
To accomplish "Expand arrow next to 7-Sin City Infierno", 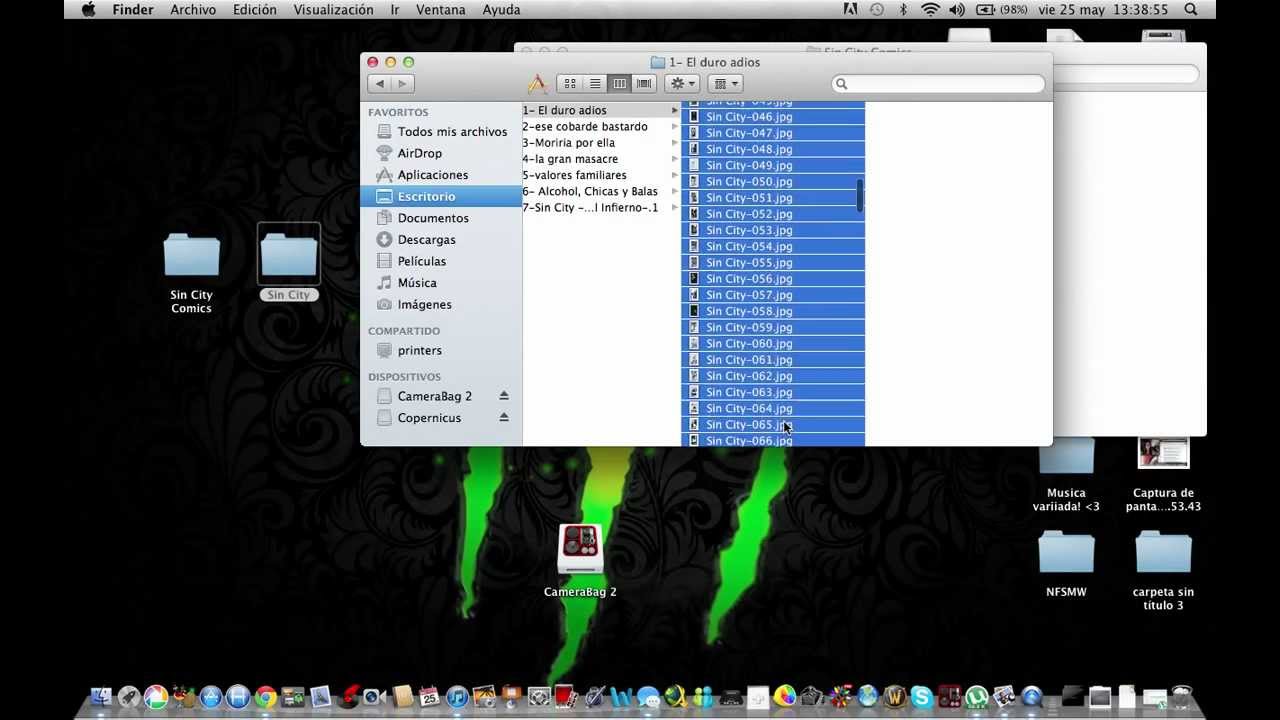I will coord(675,208).
